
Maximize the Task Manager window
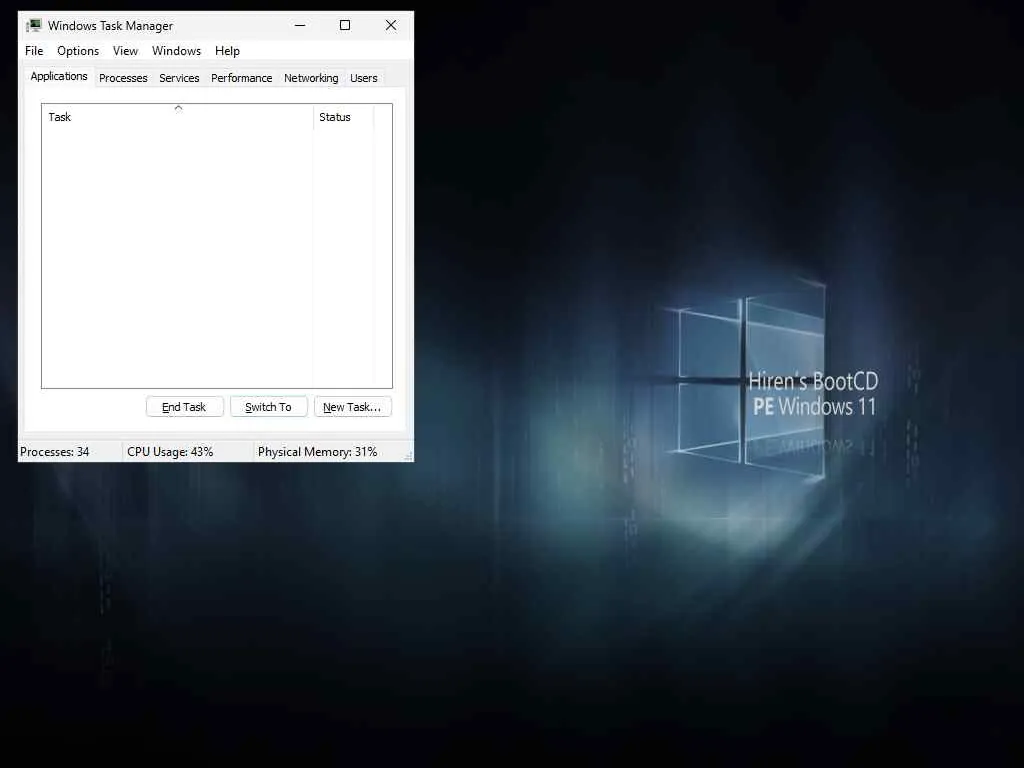coord(345,25)
